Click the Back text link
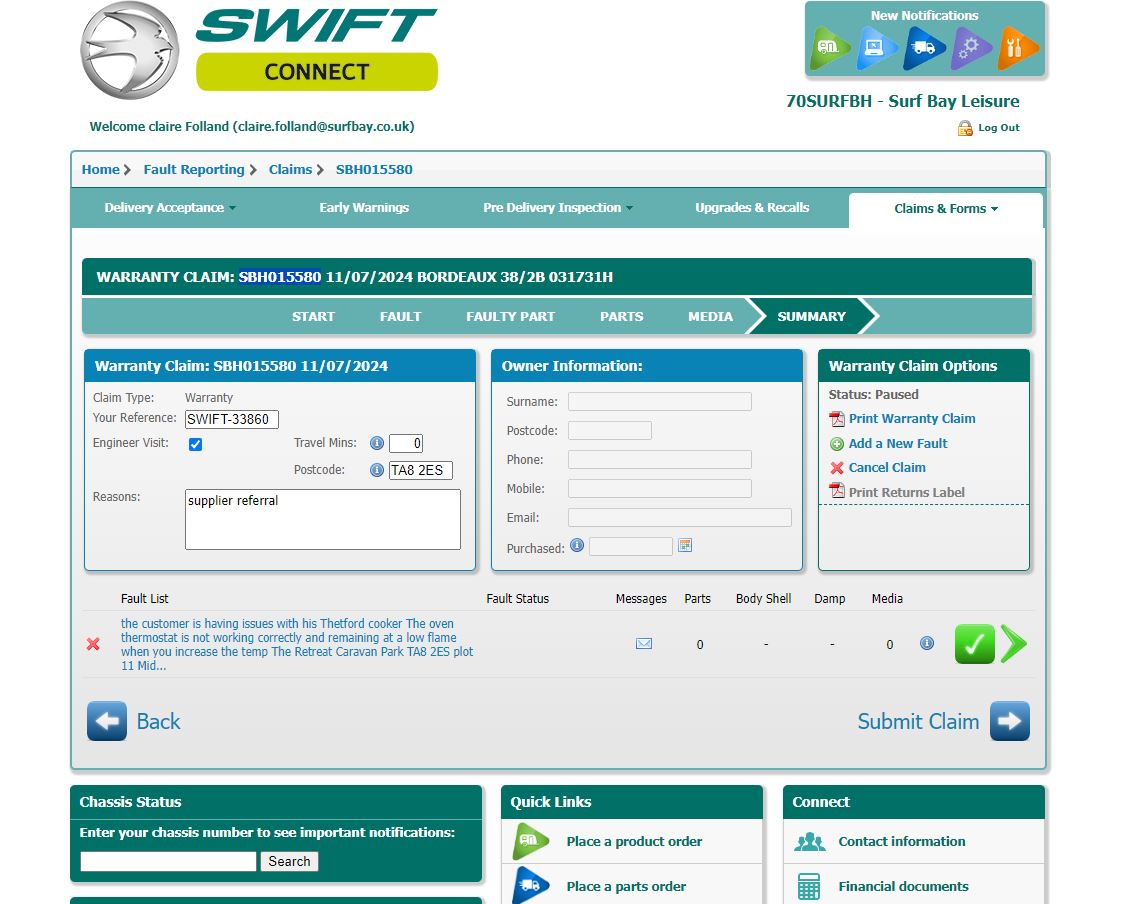The height and width of the screenshot is (904, 1129). [158, 722]
